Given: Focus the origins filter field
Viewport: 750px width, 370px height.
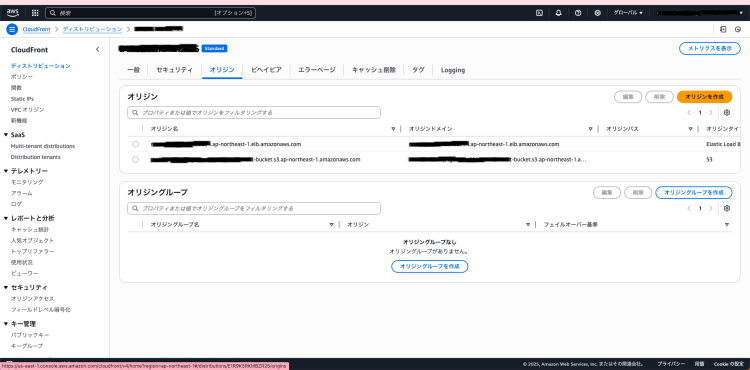Looking at the screenshot, I should (x=254, y=113).
